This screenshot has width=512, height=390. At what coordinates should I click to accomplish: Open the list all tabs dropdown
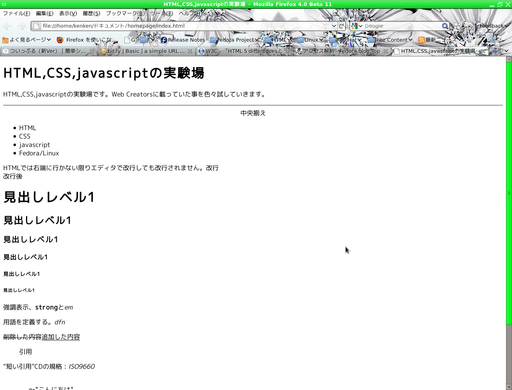tap(506, 51)
